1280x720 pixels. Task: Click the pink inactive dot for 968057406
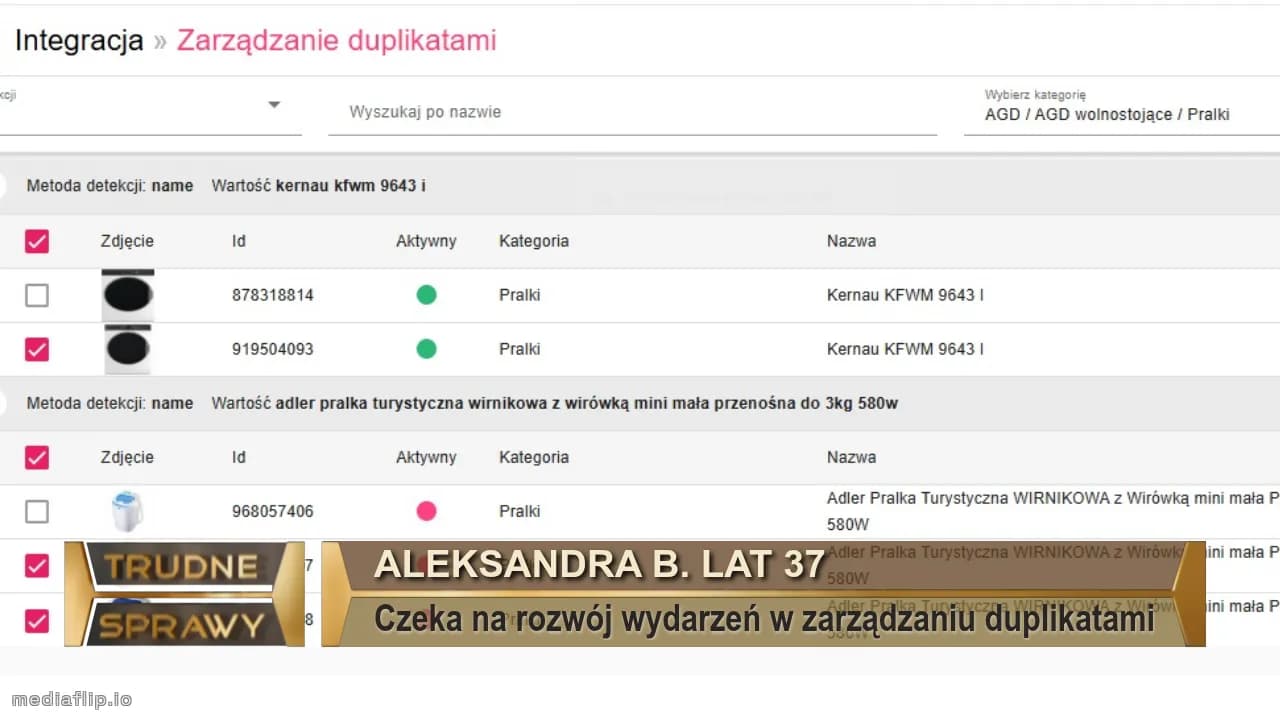tap(426, 511)
